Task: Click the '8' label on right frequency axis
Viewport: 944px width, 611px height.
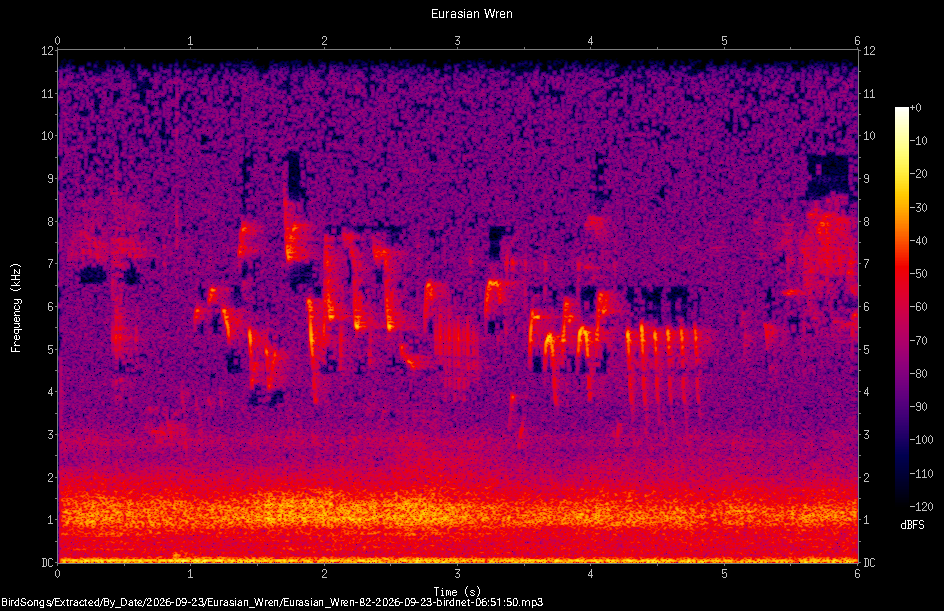Action: pos(866,222)
